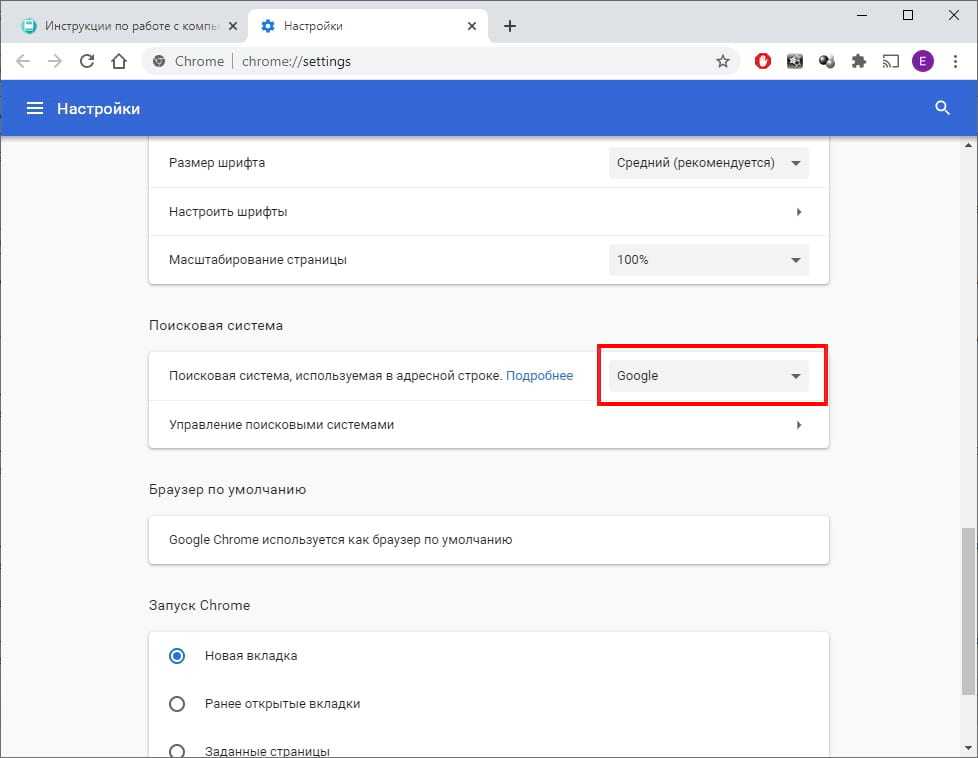The image size is (978, 758).
Task: Open the red ad blocker extension
Action: click(762, 61)
